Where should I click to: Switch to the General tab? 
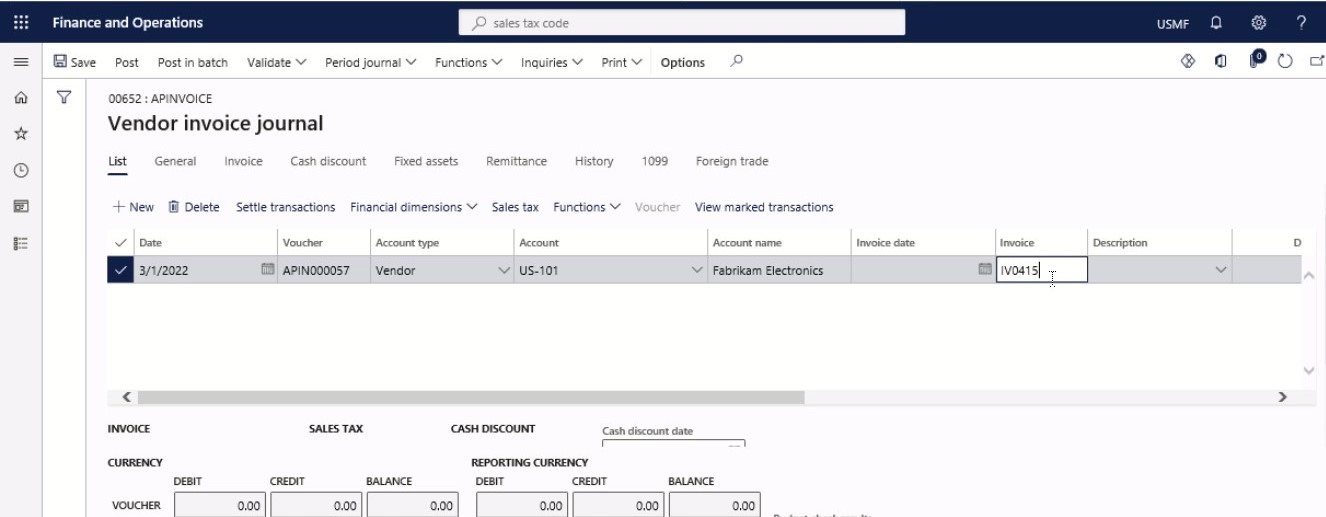(175, 161)
